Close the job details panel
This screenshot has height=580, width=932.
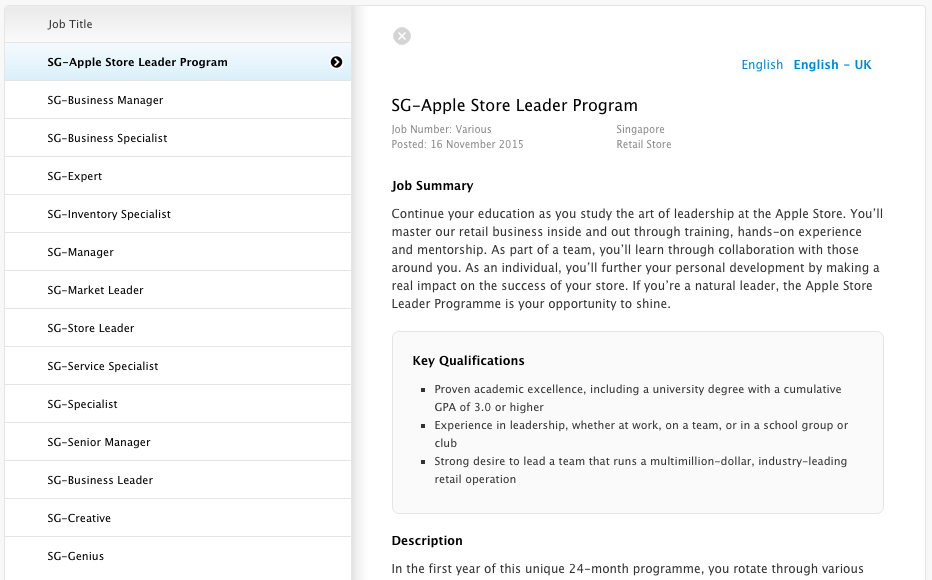click(x=402, y=36)
